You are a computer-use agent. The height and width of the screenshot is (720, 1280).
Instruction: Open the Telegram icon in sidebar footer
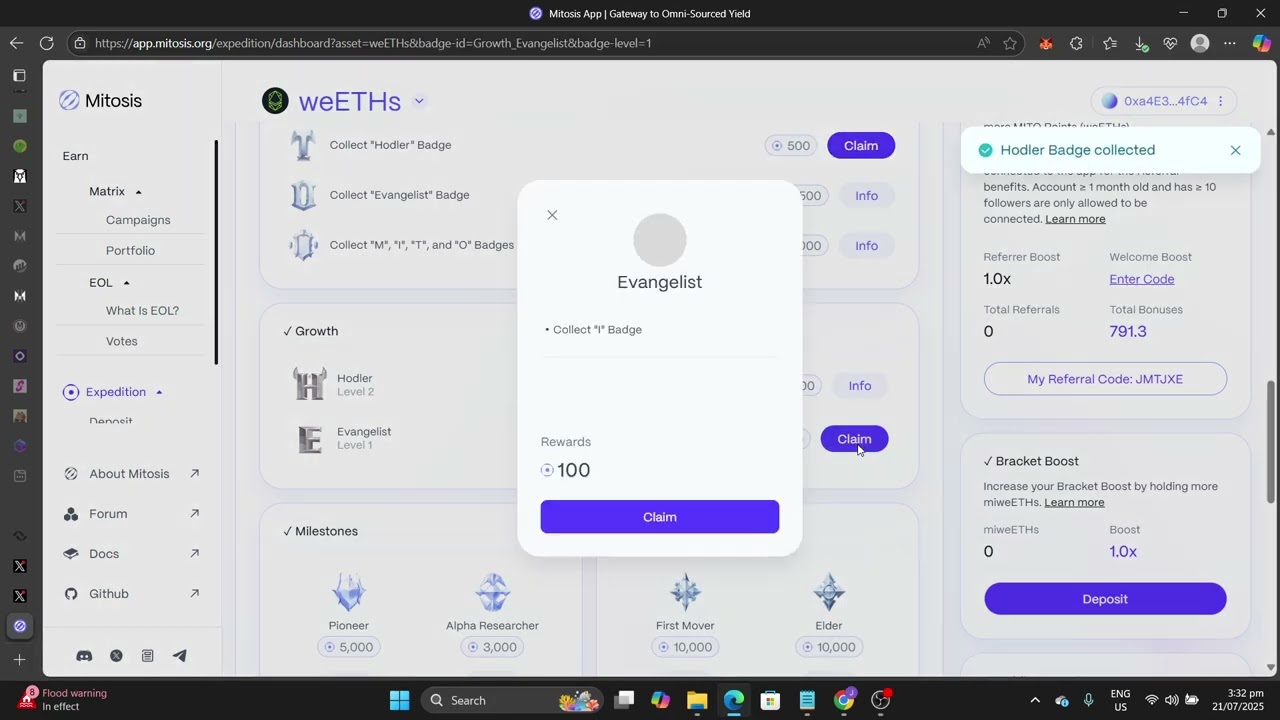click(x=179, y=656)
